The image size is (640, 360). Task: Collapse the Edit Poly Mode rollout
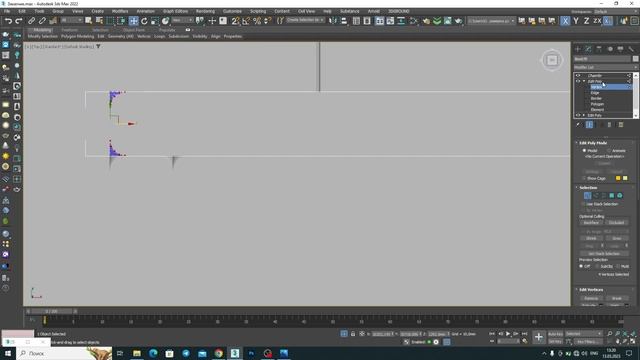tap(593, 143)
